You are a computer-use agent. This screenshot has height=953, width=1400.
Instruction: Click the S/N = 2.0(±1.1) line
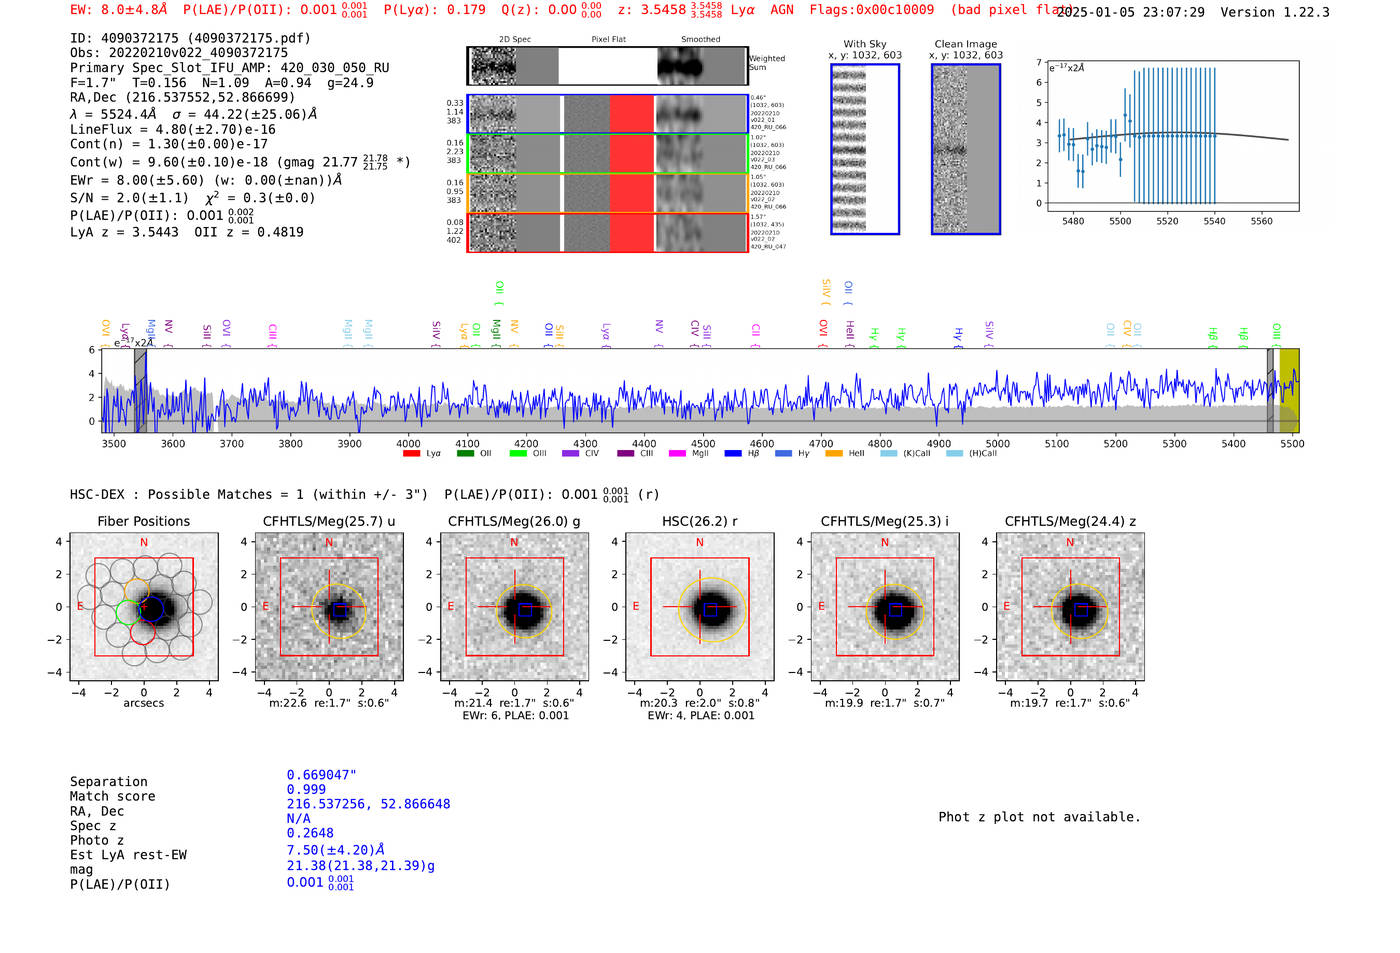tap(193, 197)
